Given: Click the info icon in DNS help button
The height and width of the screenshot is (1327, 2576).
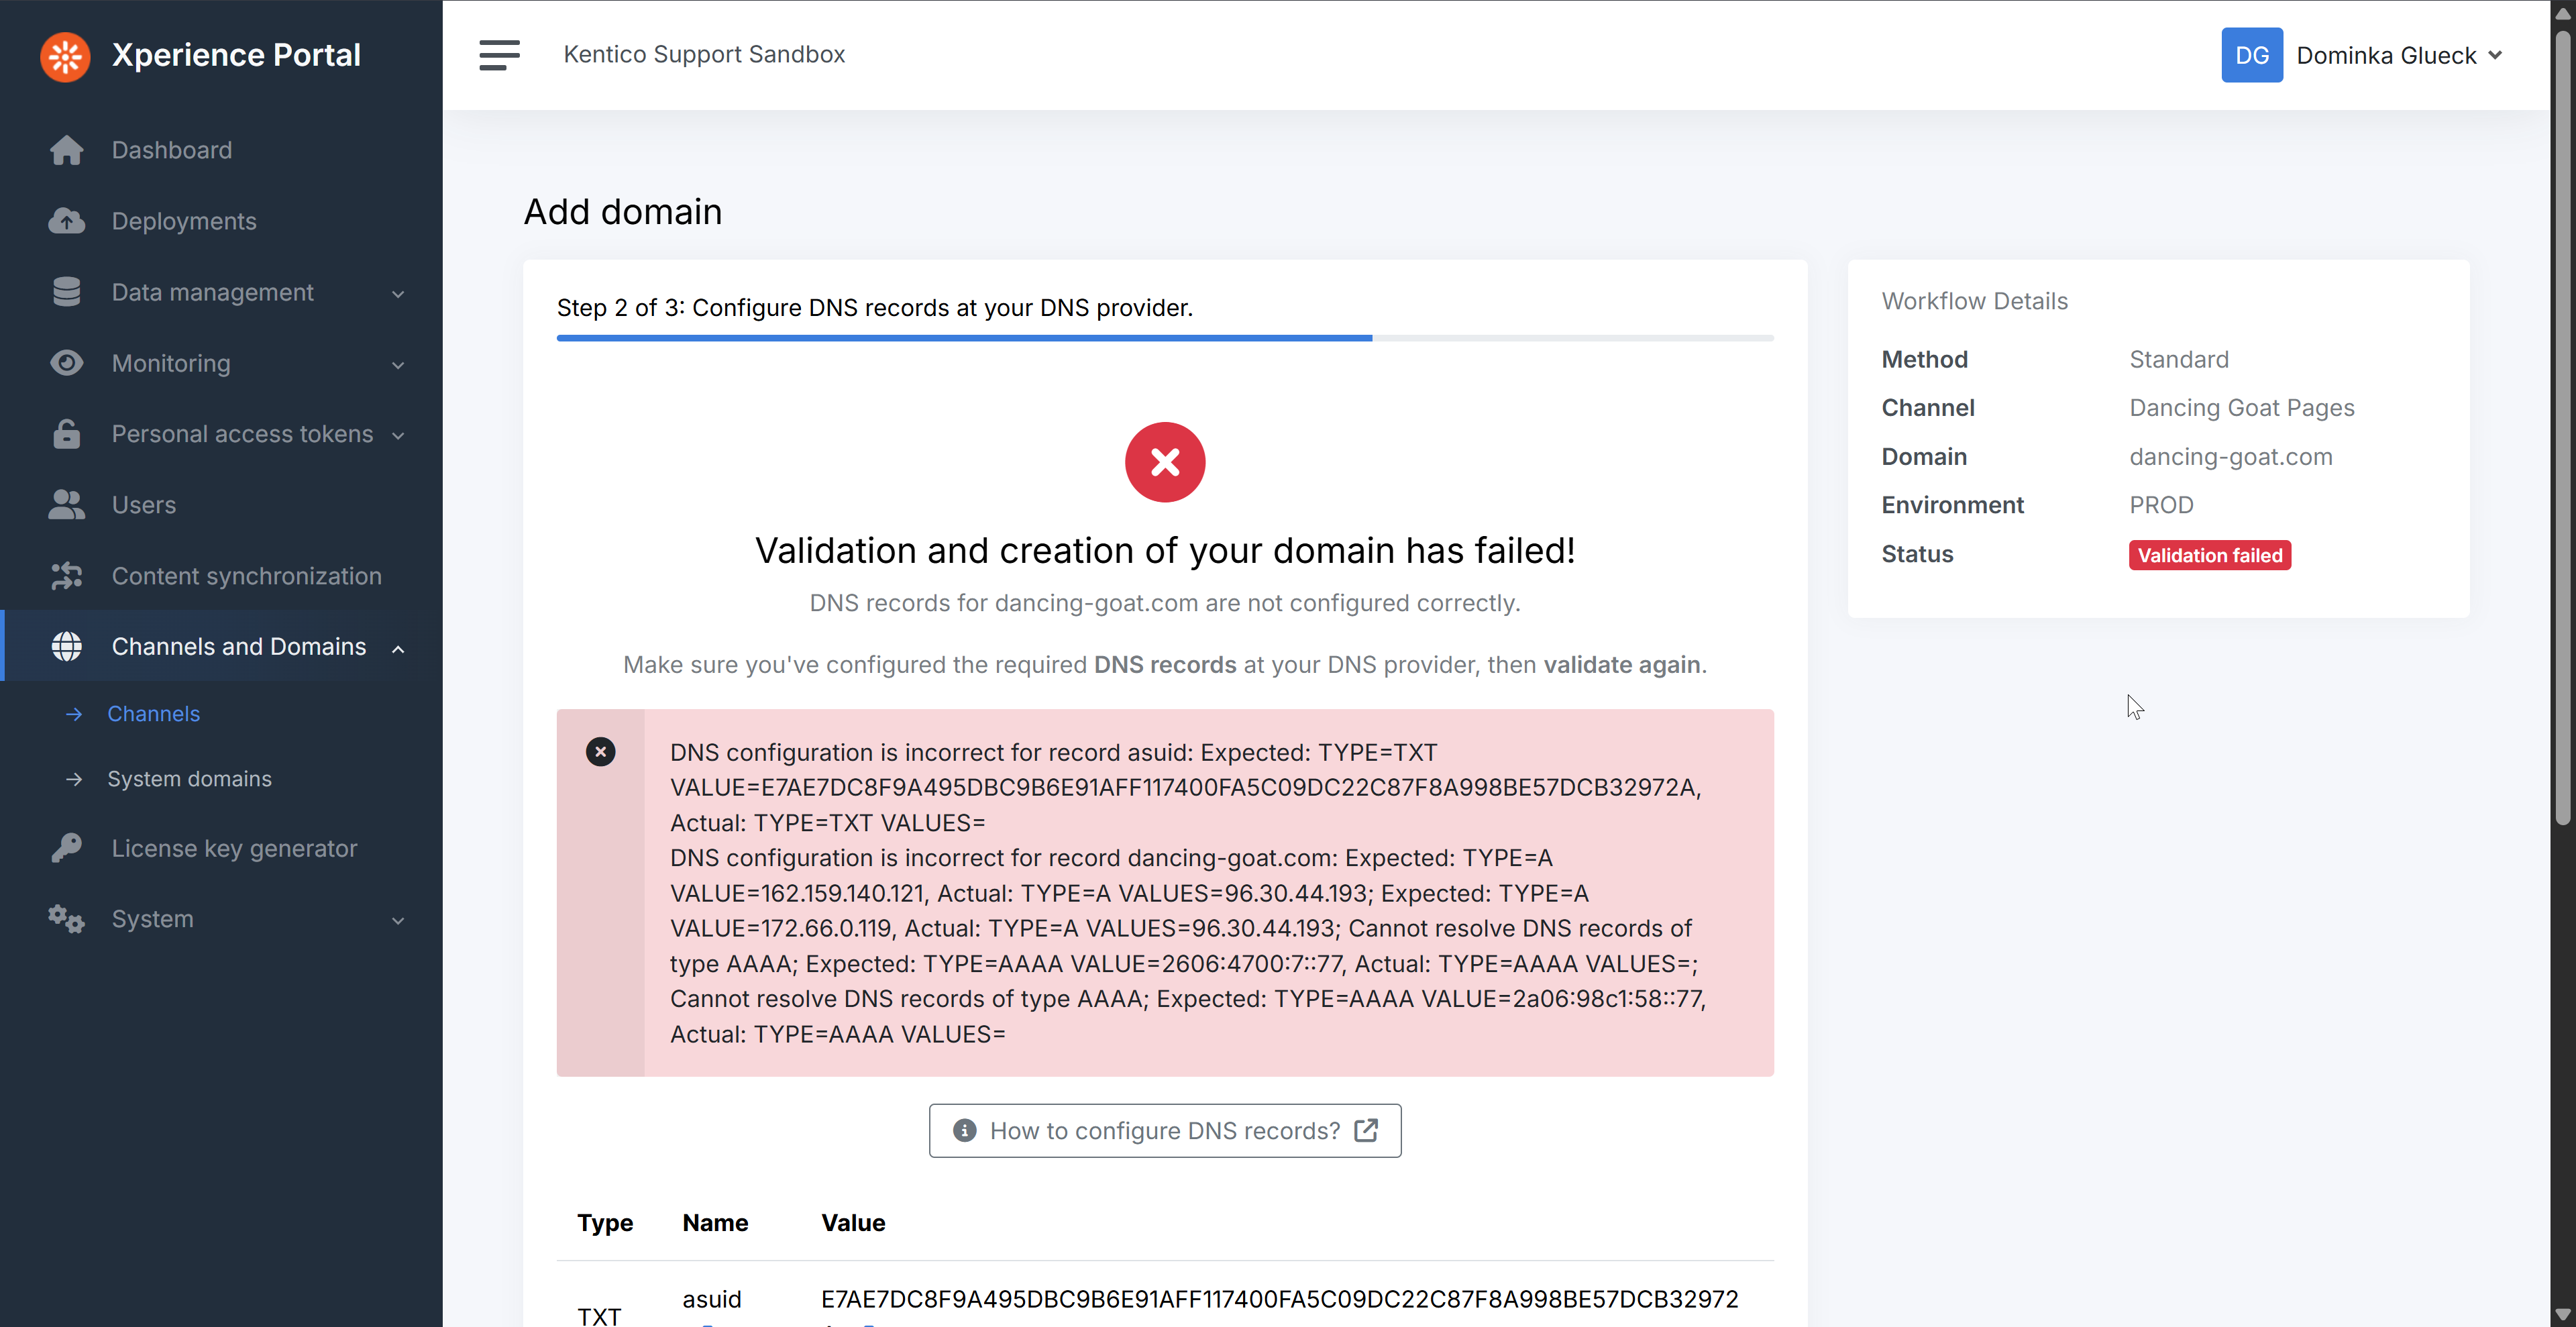Looking at the screenshot, I should [x=965, y=1130].
